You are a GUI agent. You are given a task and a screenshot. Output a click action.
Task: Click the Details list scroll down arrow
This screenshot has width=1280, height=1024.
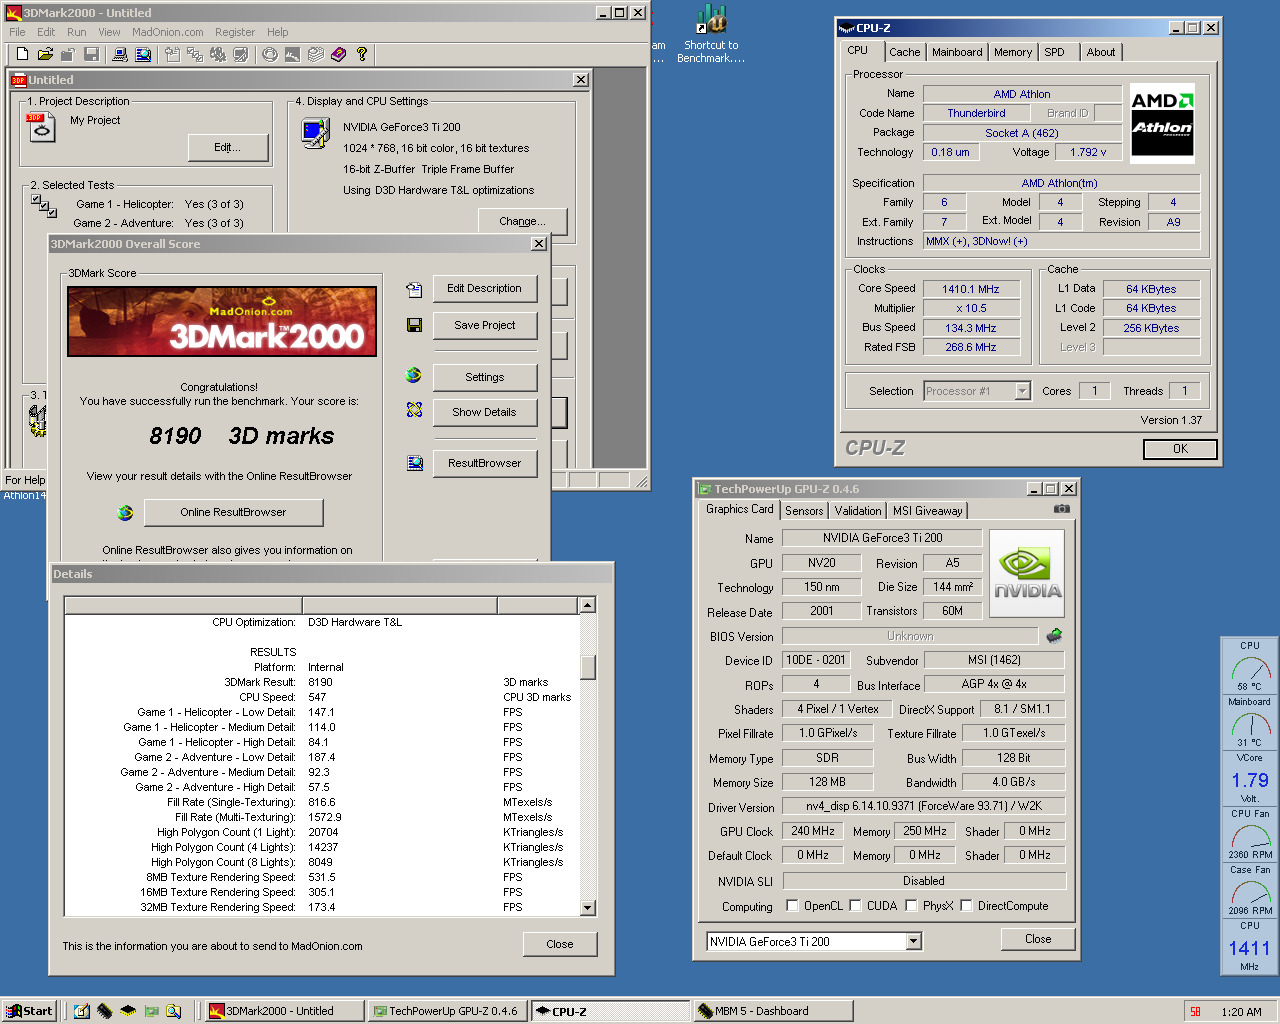[587, 908]
